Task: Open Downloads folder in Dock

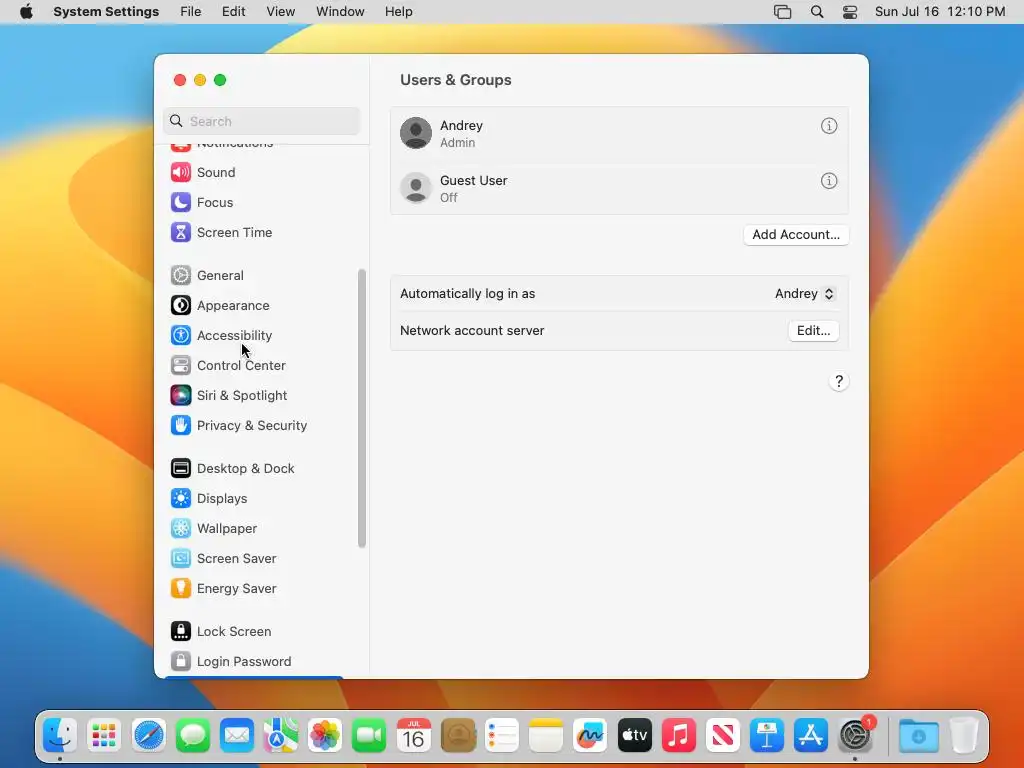Action: click(x=918, y=735)
